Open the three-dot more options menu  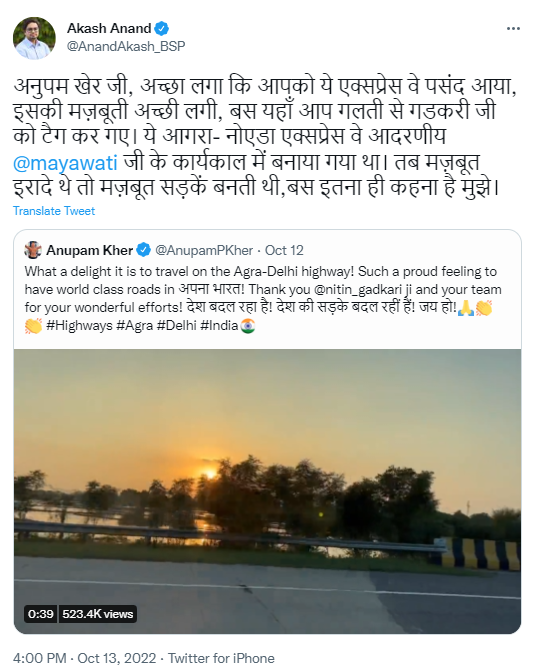(x=513, y=28)
